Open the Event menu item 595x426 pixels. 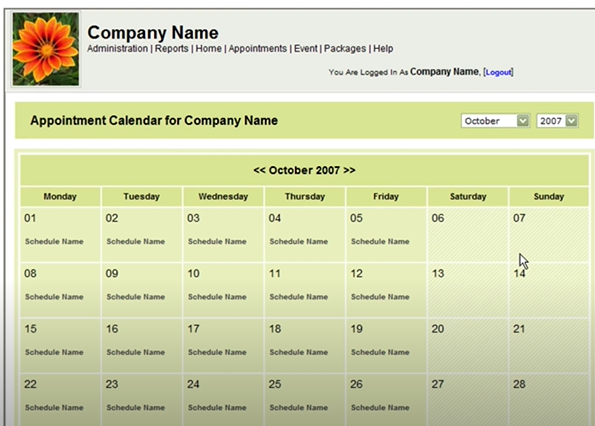(x=305, y=49)
